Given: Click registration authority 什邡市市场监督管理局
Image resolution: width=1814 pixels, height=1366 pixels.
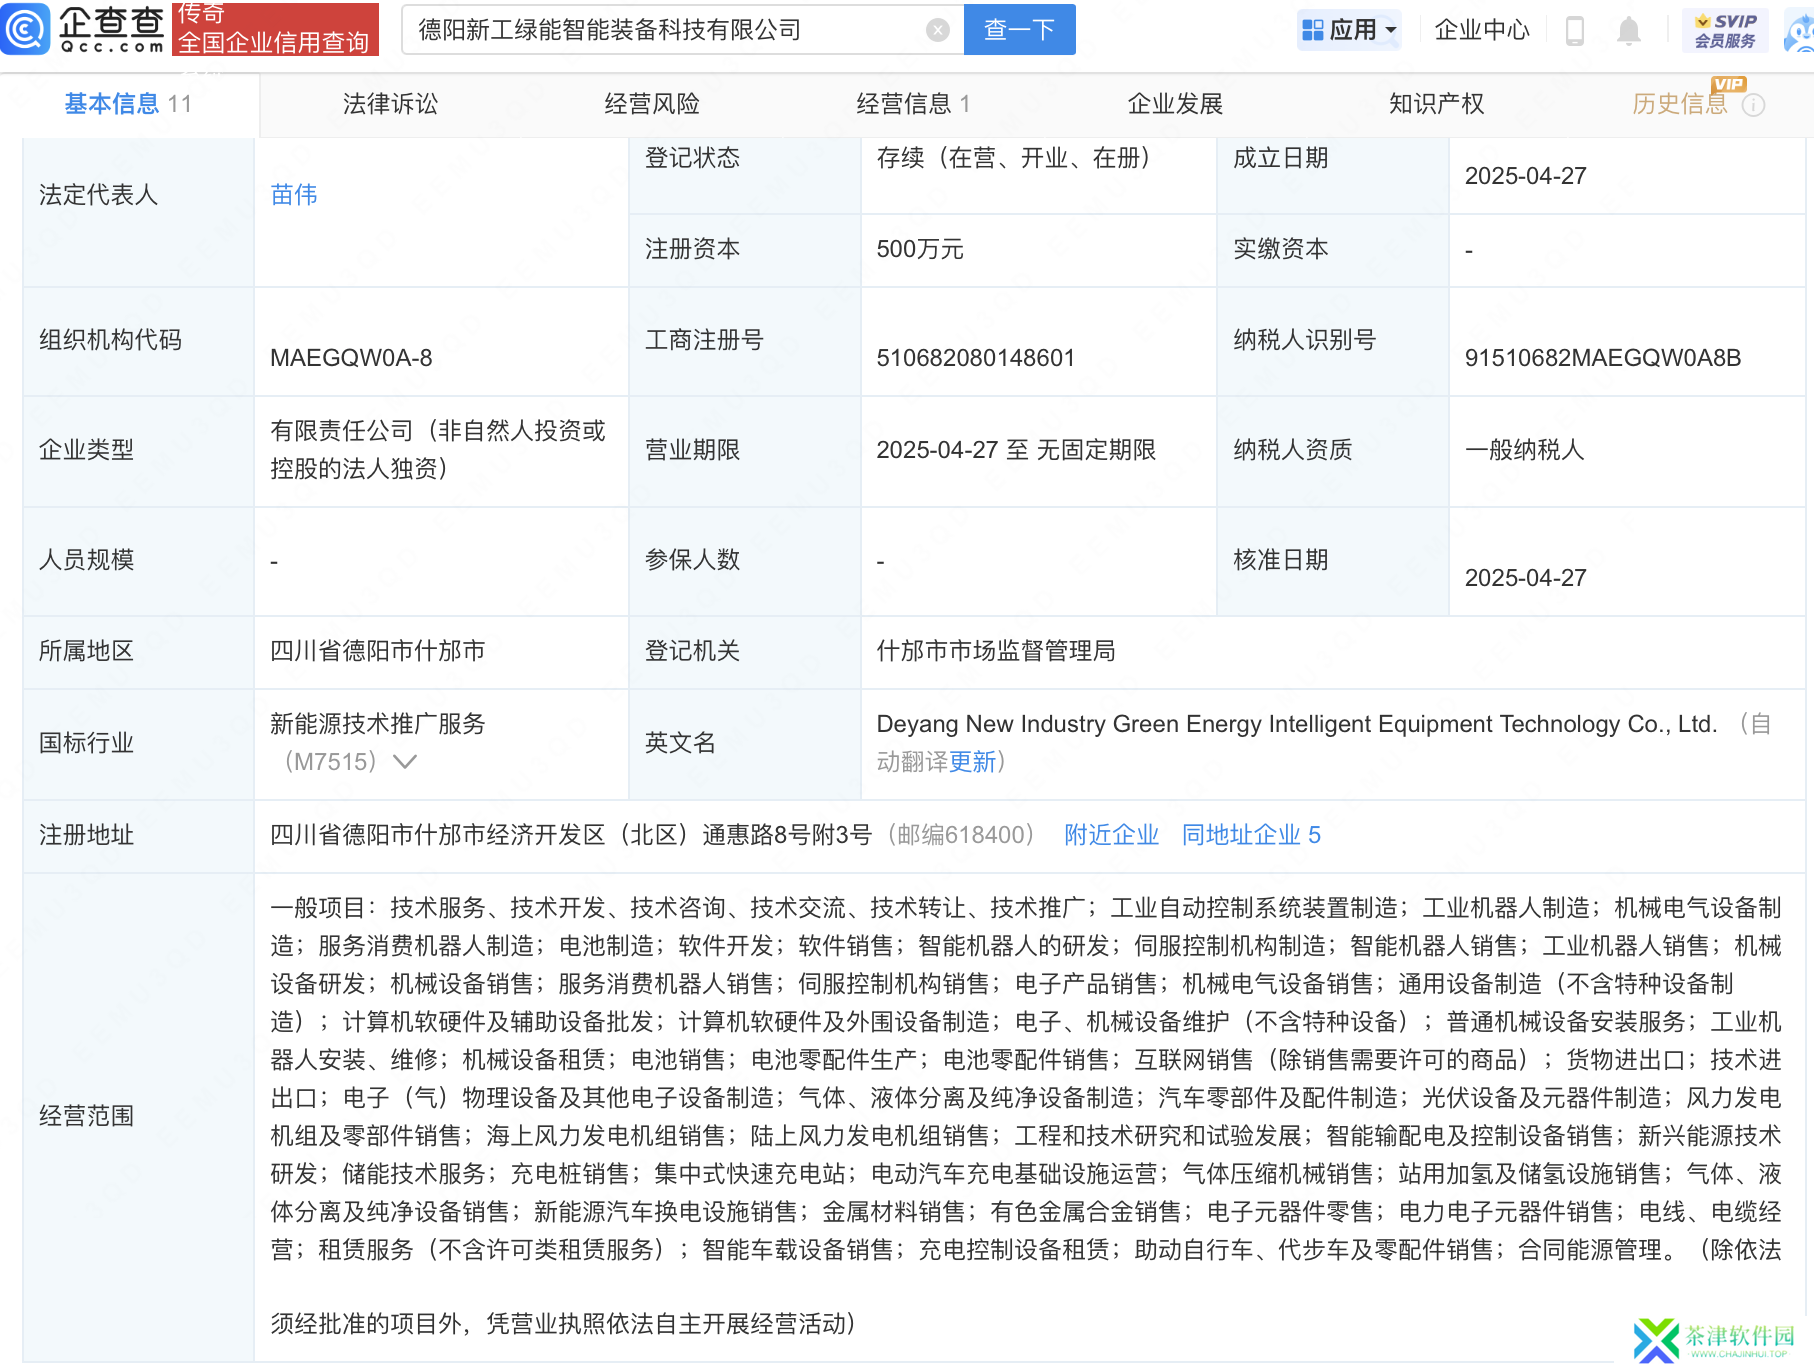Looking at the screenshot, I should point(996,651).
